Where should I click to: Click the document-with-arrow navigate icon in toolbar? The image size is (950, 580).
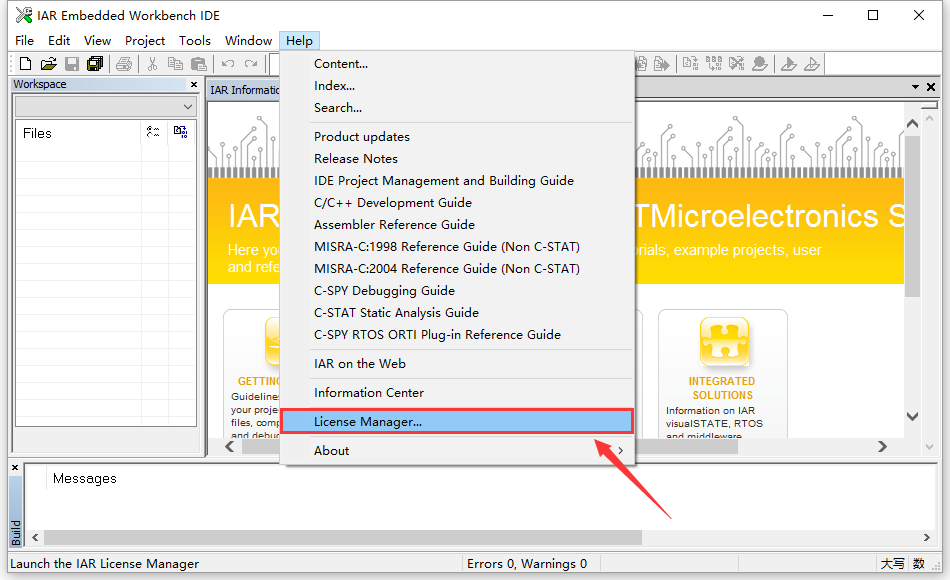(662, 64)
